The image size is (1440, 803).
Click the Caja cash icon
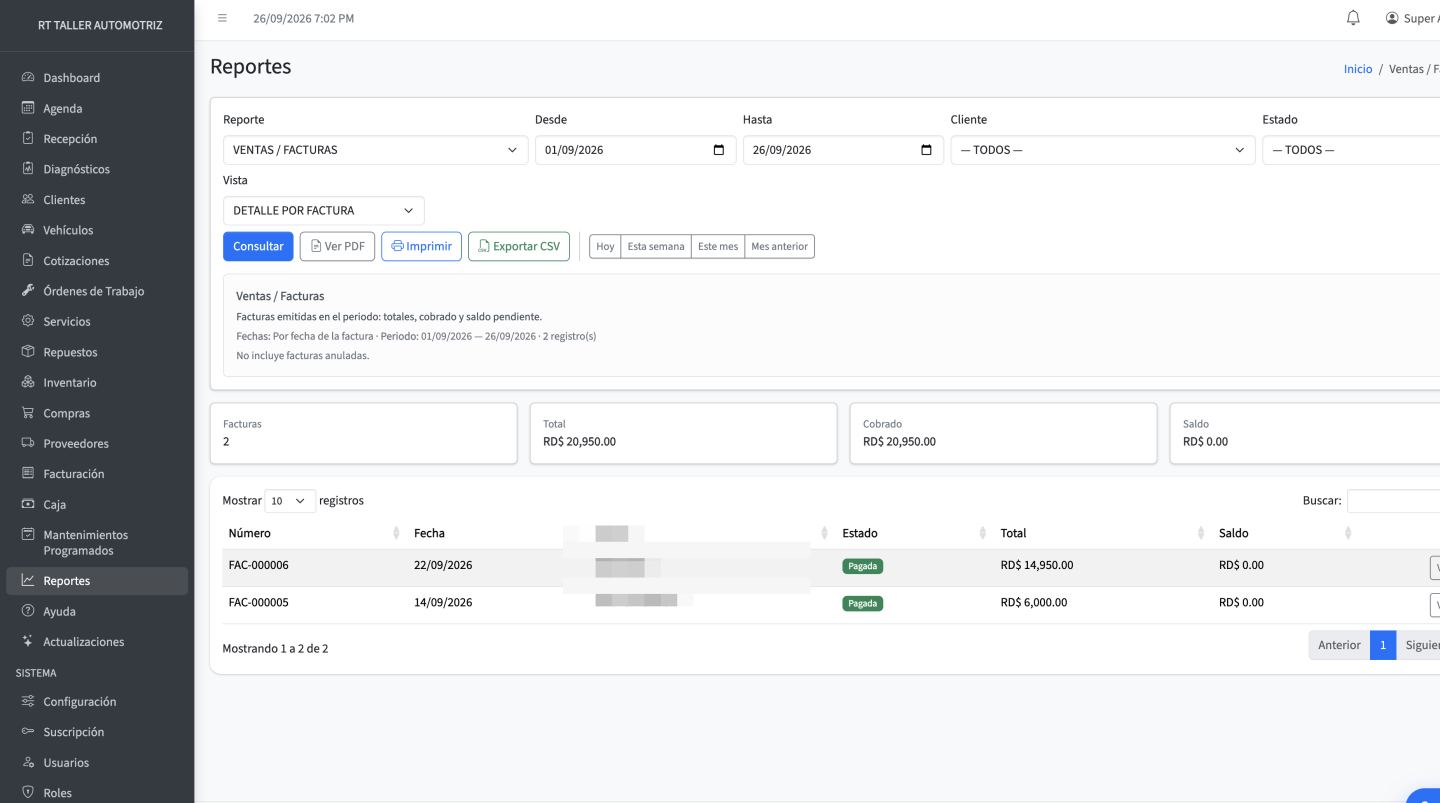coord(28,504)
